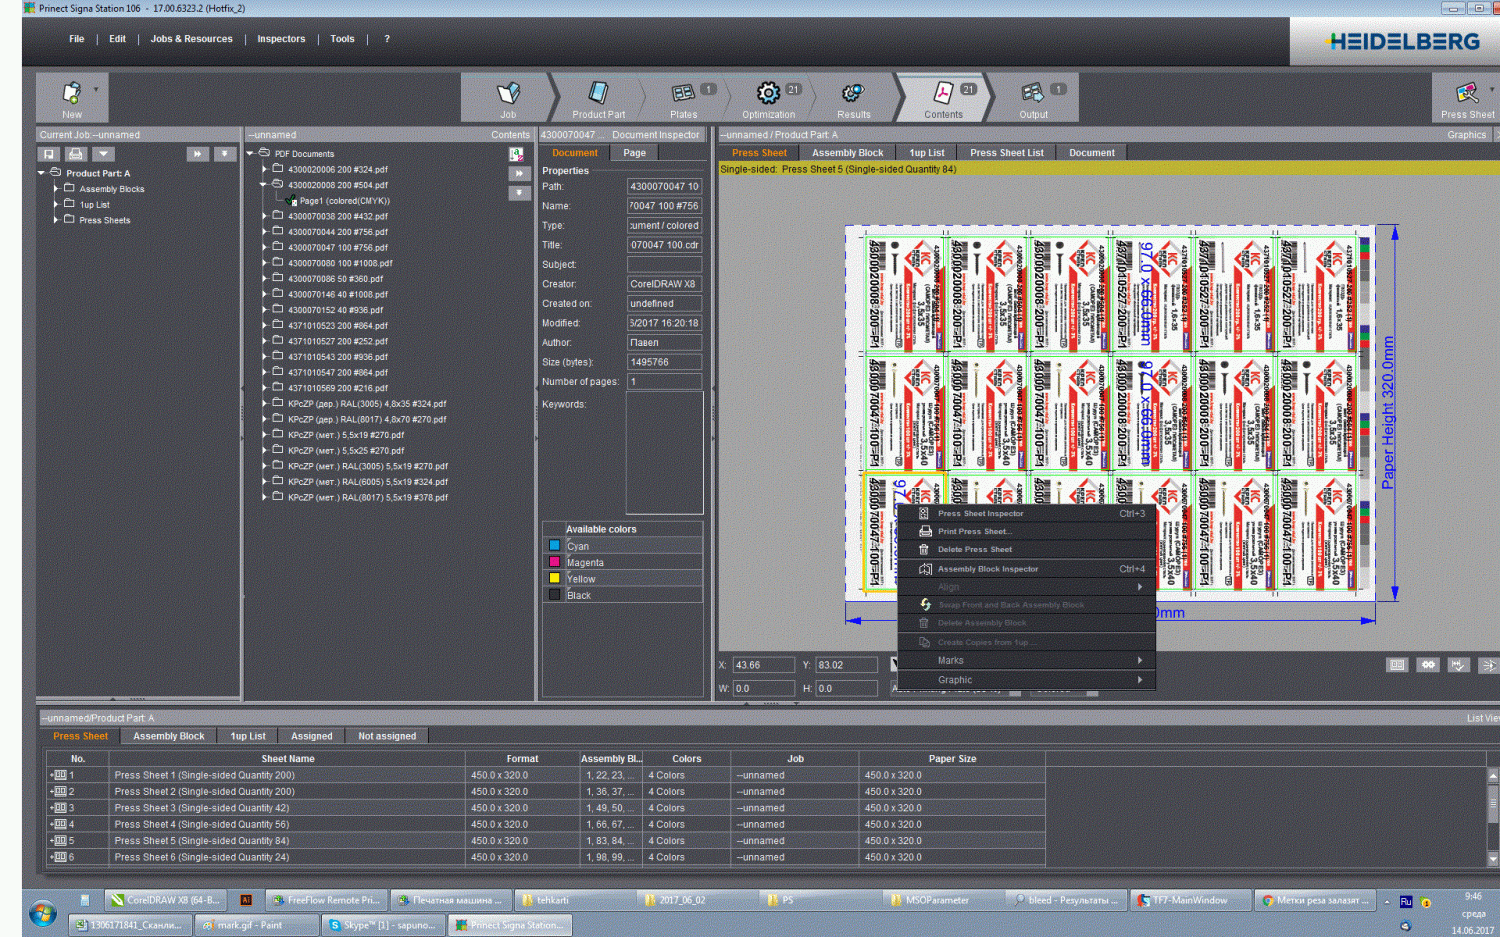The width and height of the screenshot is (1500, 937).
Task: Click the gears icon below graphics preview
Action: (x=1428, y=664)
